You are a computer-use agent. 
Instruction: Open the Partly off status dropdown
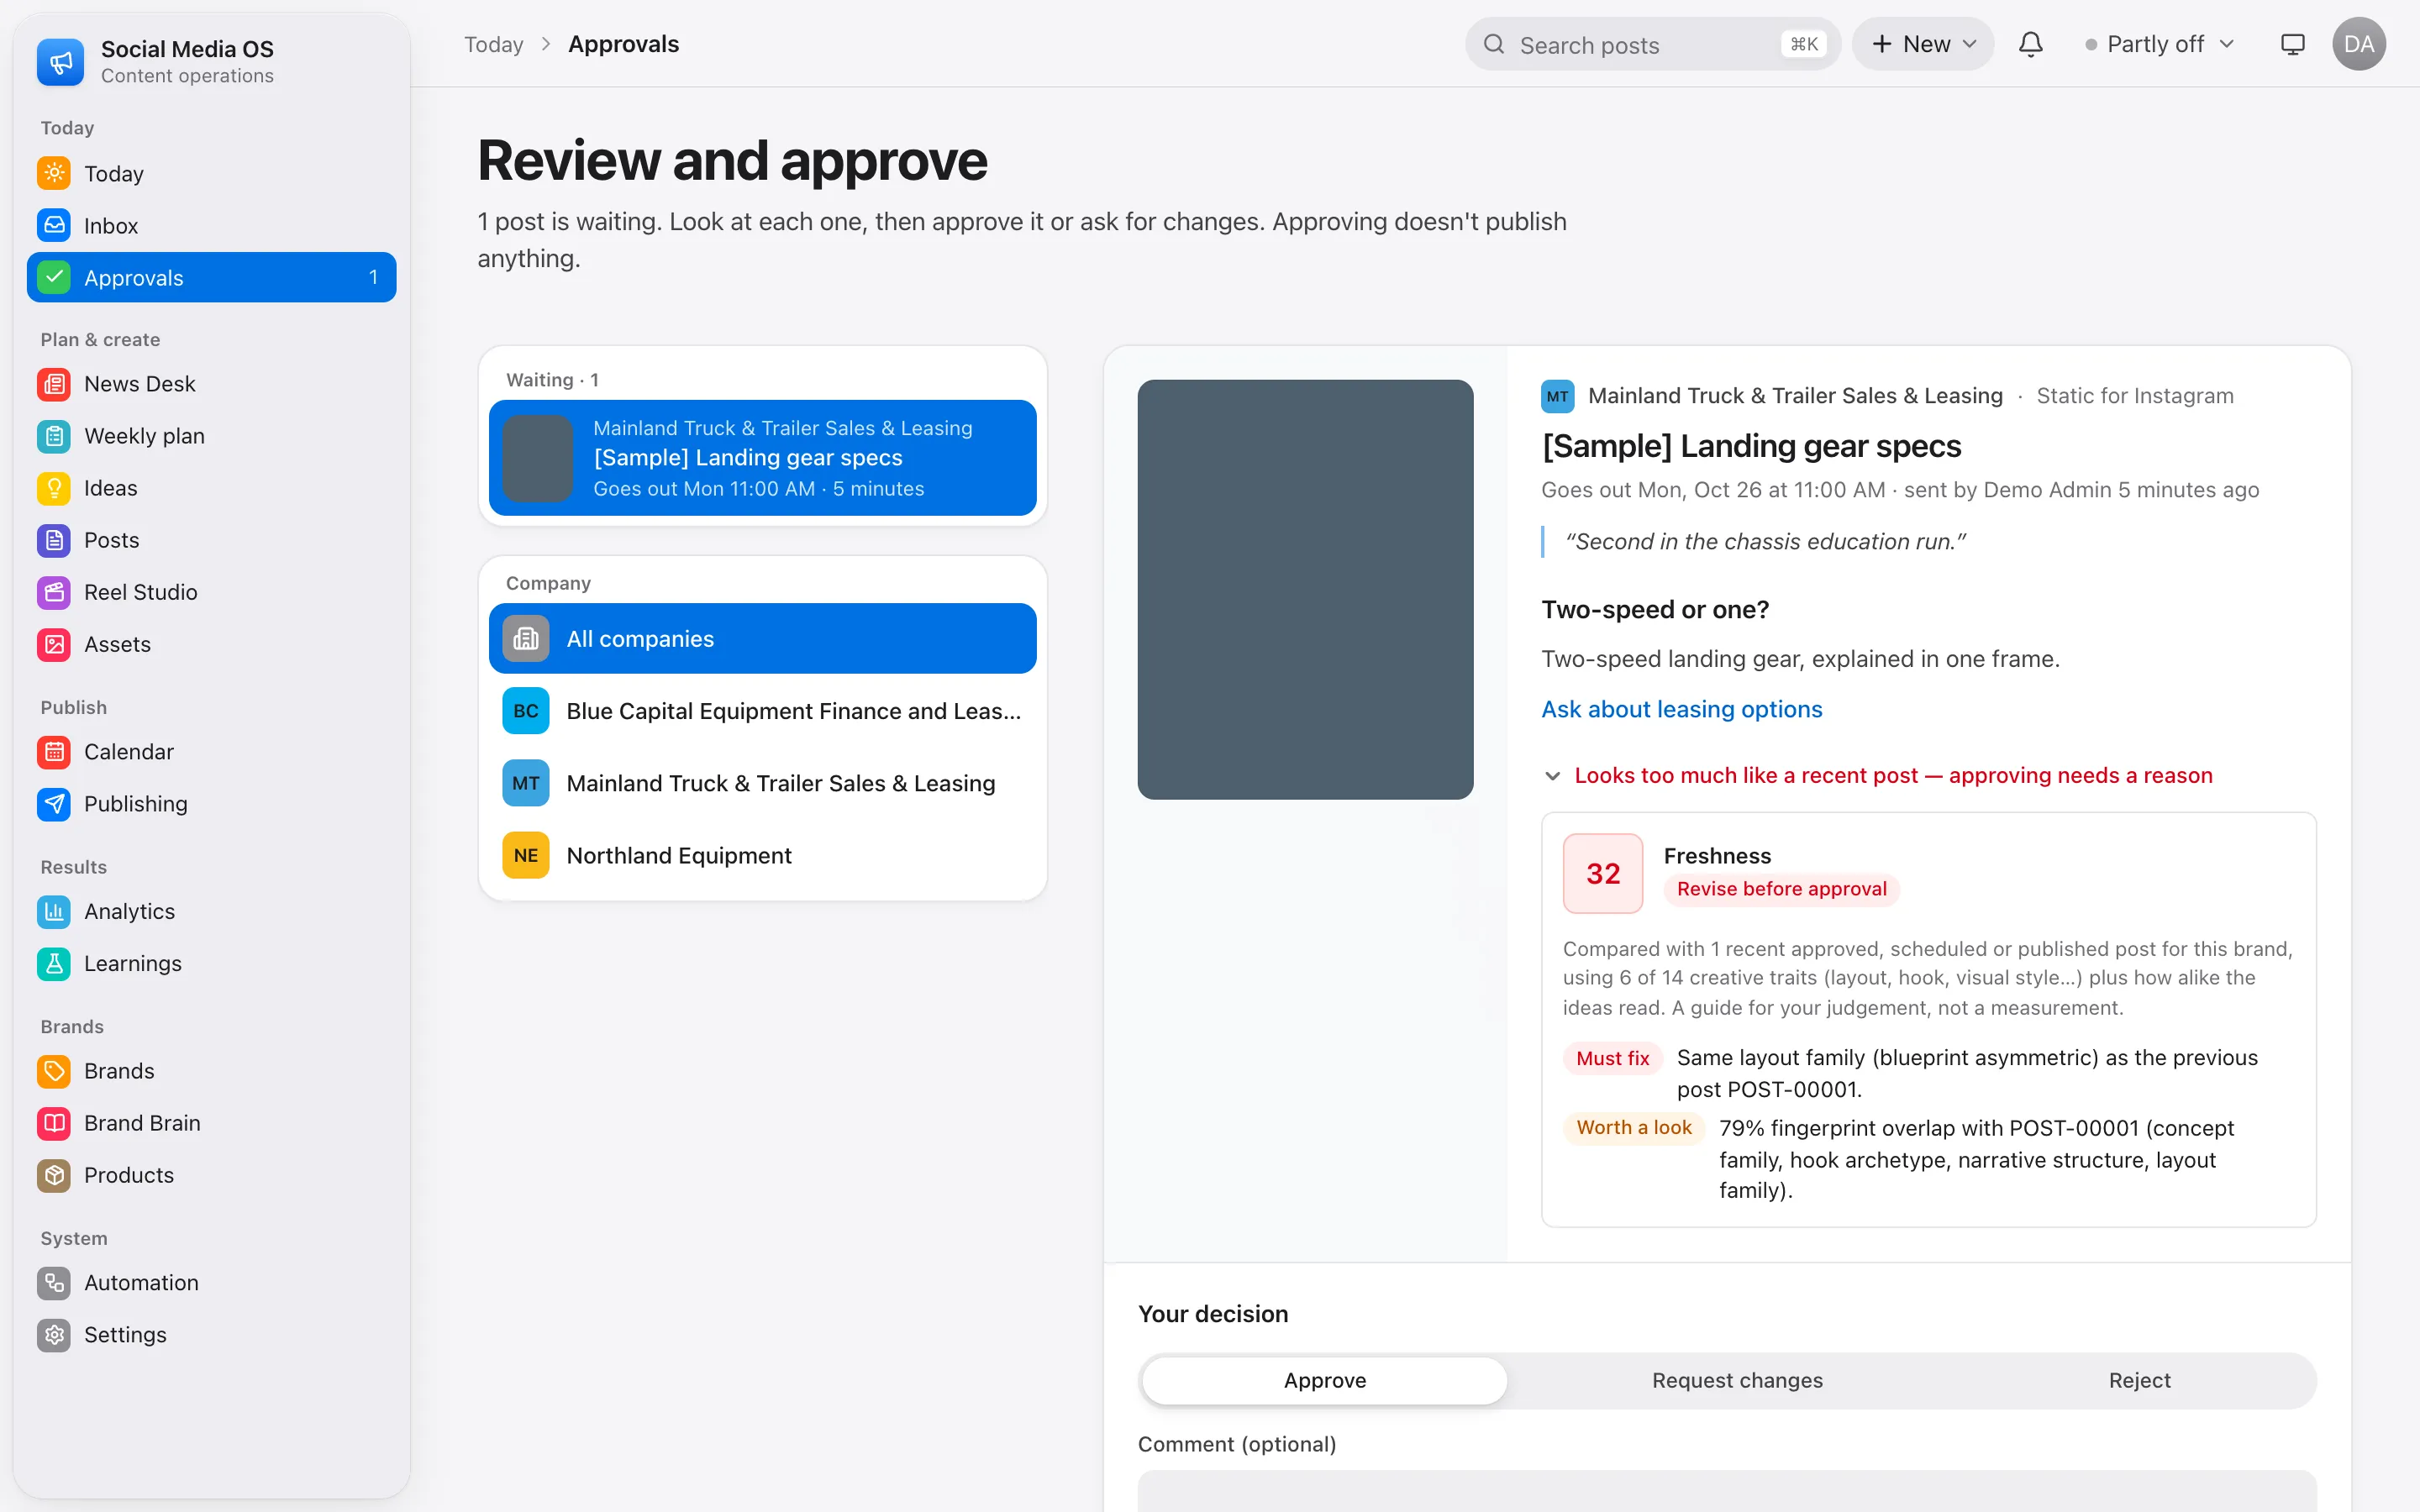[2159, 44]
